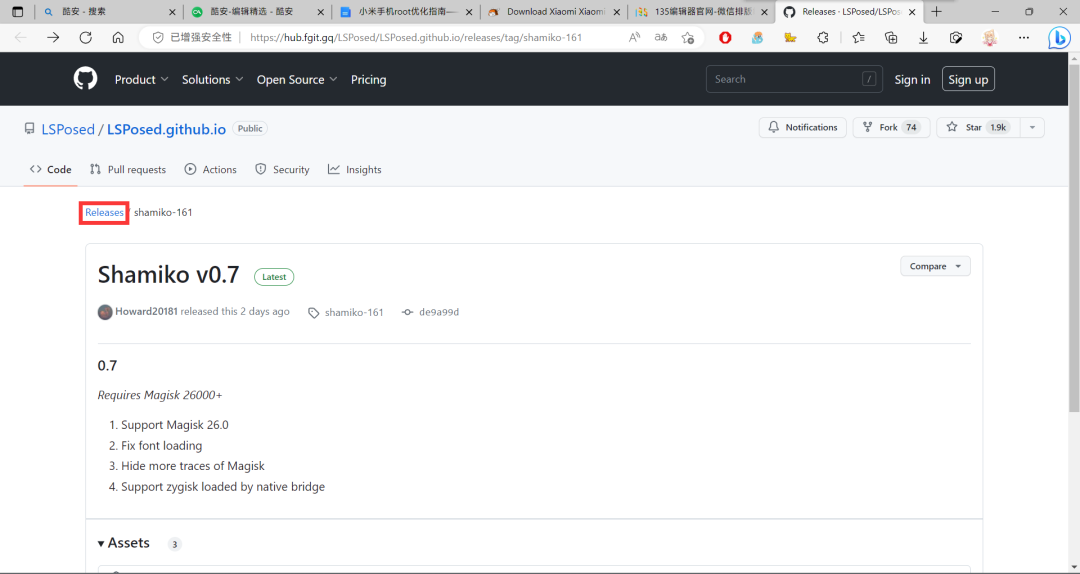
Task: Open a new browser tab
Action: 936,12
